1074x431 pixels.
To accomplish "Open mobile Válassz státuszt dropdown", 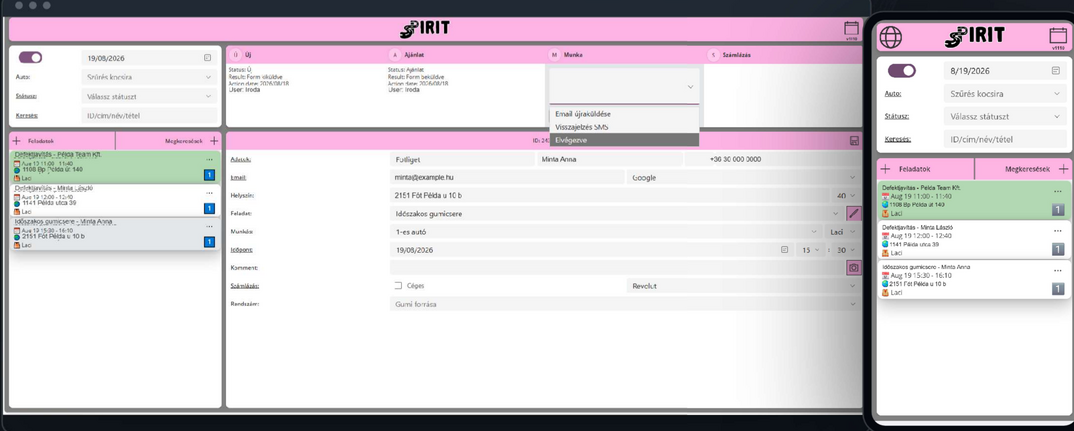I will coord(1004,116).
